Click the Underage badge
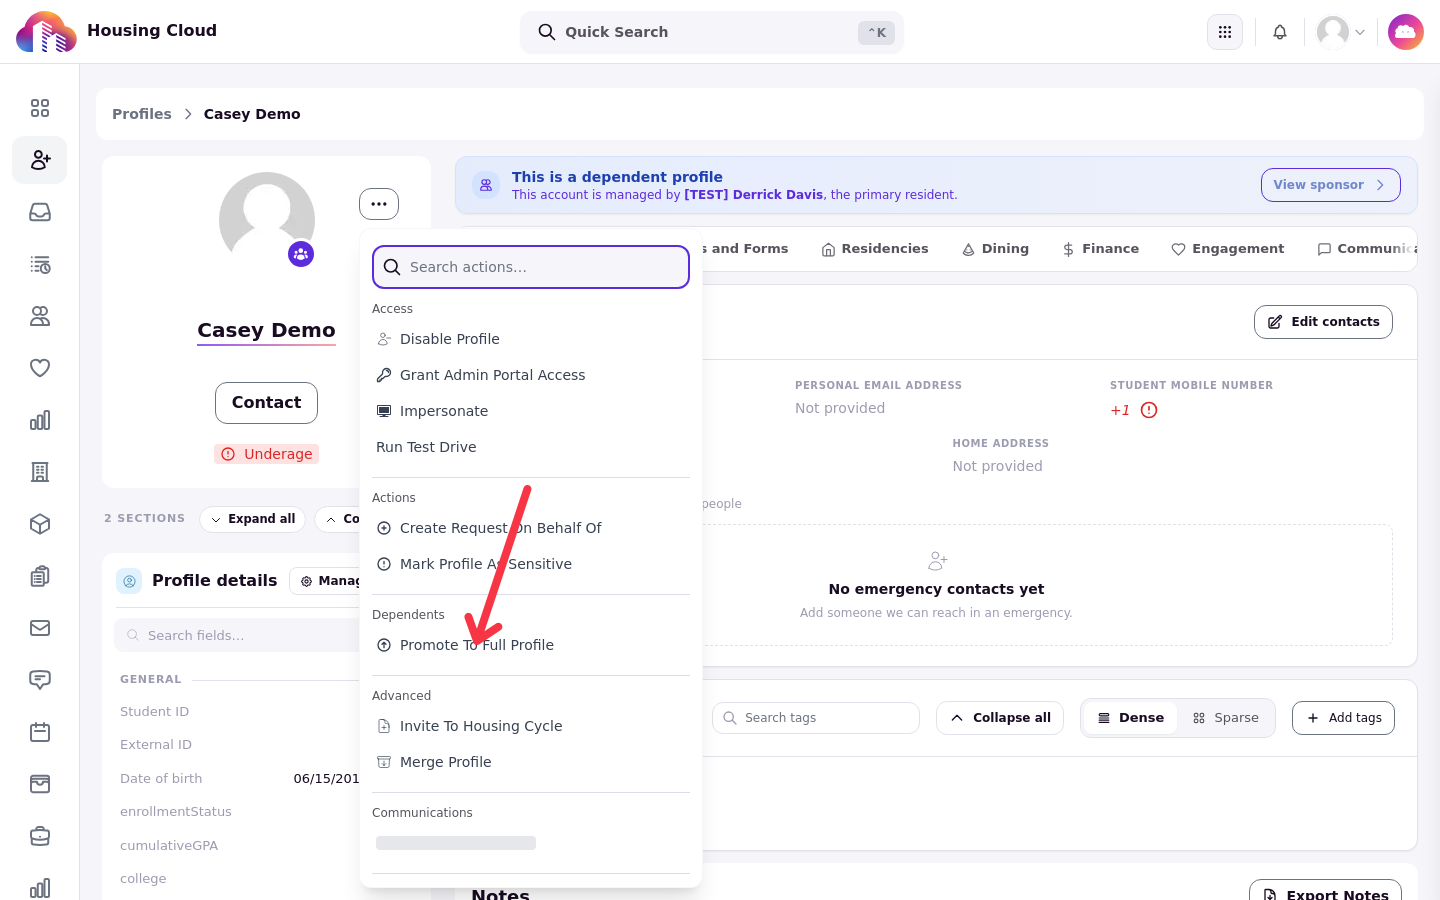1440x900 pixels. 266,454
